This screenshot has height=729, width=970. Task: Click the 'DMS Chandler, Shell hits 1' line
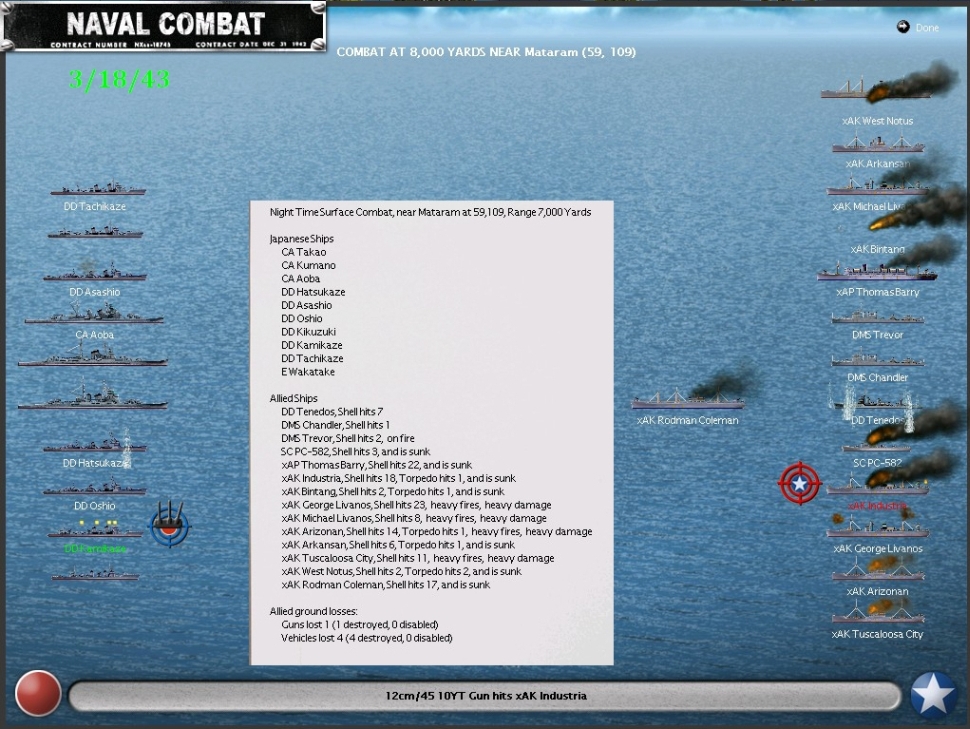(335, 425)
